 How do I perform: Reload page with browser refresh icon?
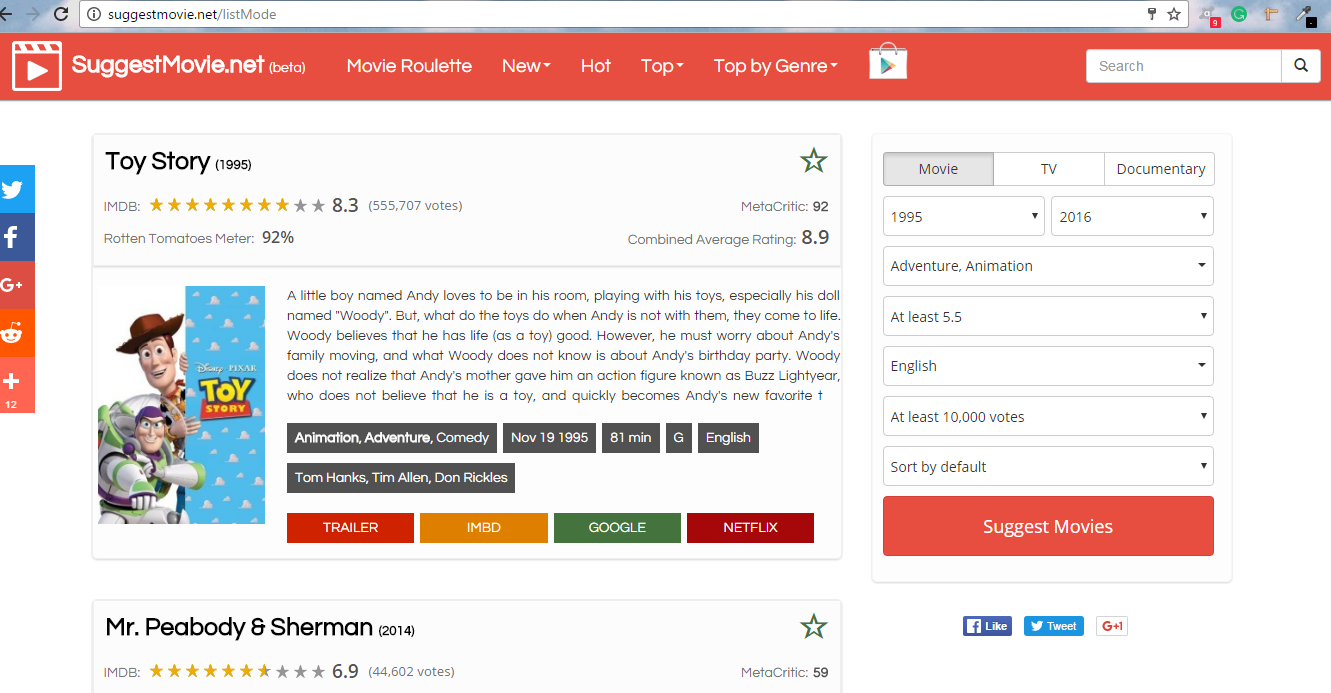pos(61,14)
